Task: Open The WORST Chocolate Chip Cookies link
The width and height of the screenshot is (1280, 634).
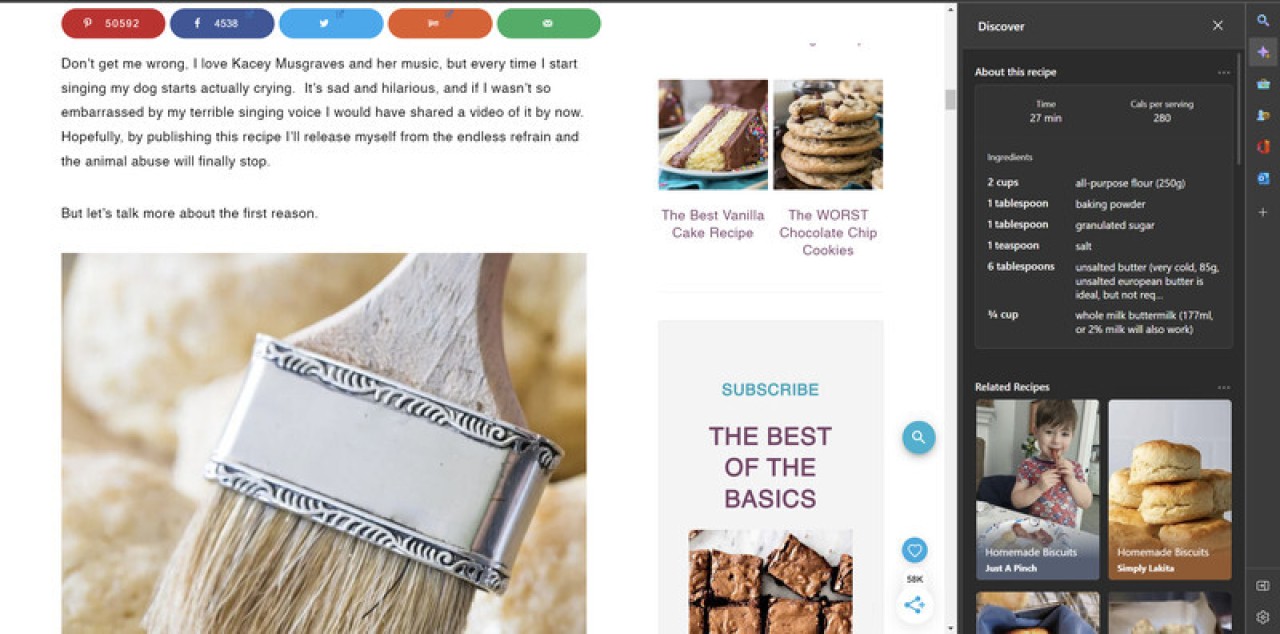Action: click(828, 232)
